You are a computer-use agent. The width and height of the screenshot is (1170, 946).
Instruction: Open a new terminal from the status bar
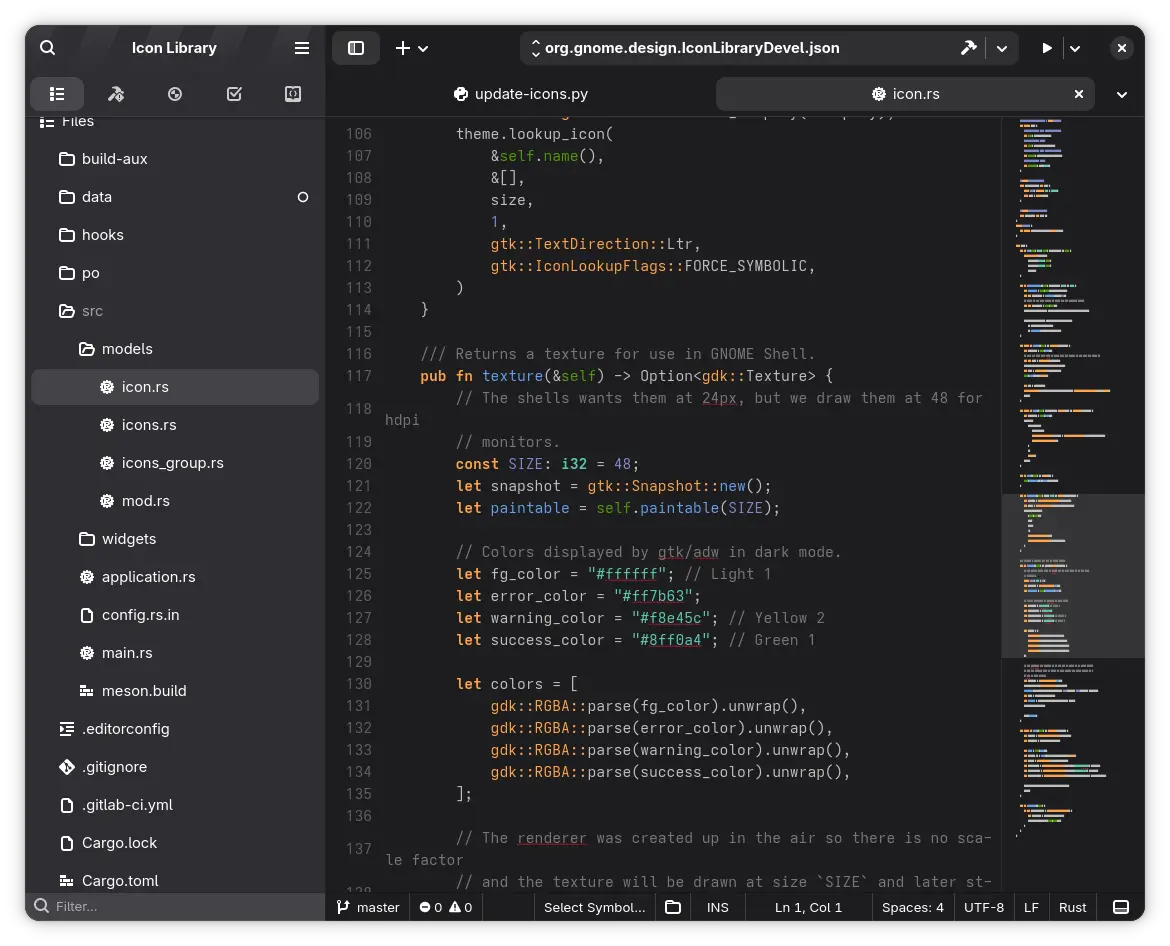coord(1121,907)
